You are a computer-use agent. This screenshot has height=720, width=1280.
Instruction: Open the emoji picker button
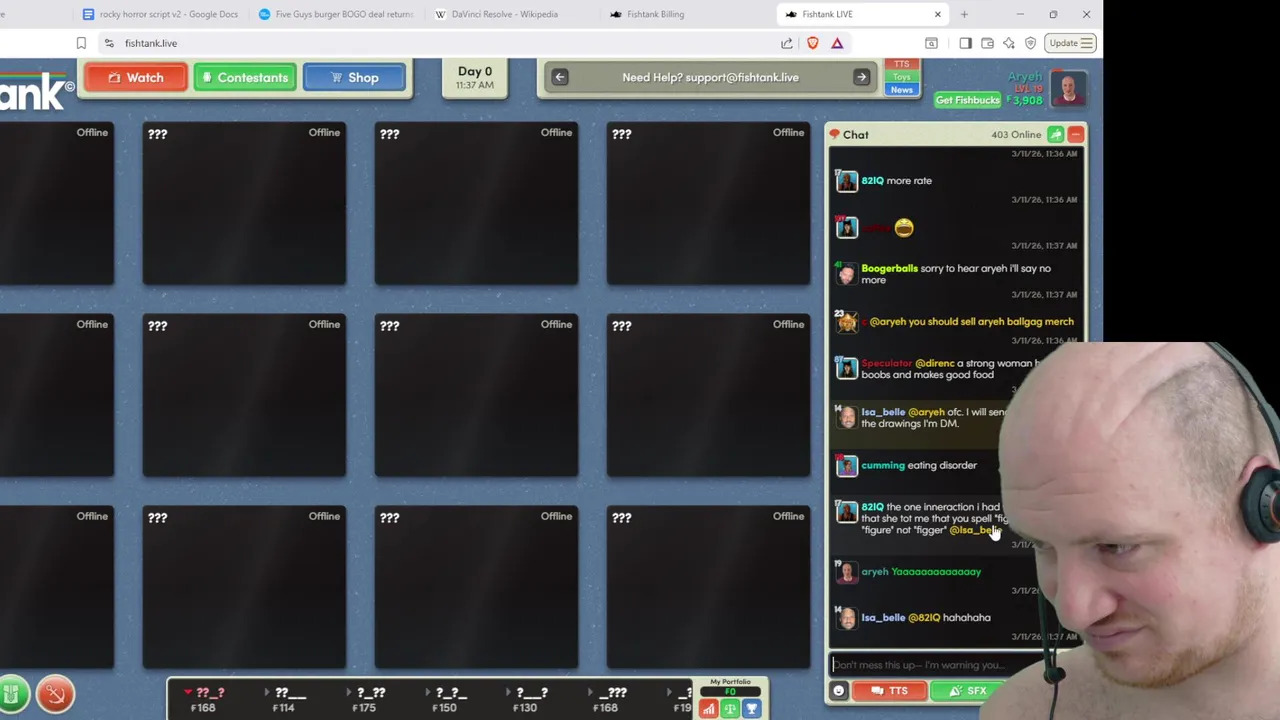coord(839,691)
